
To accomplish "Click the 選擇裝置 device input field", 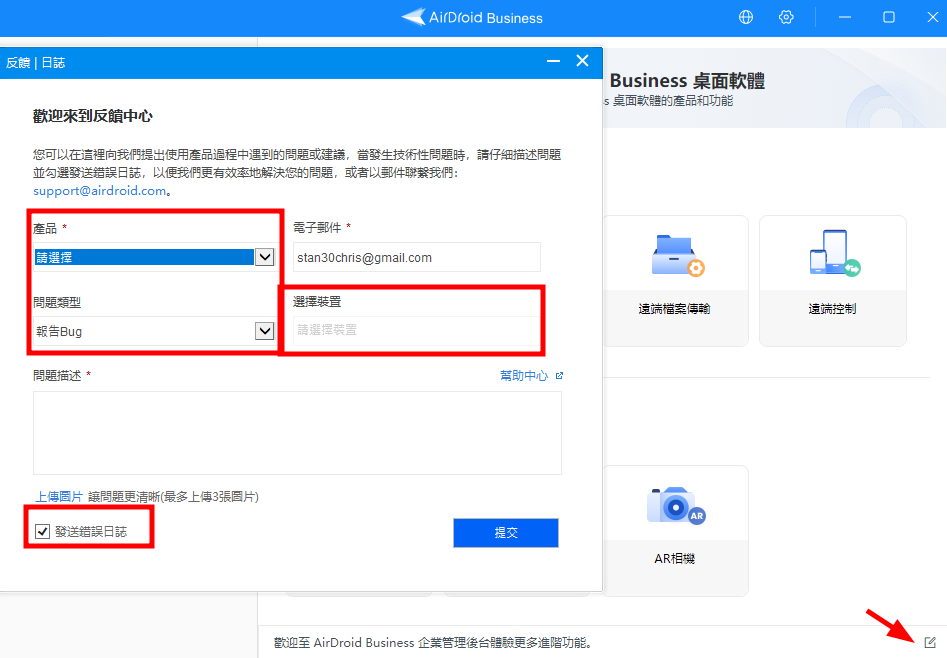I will [x=417, y=331].
